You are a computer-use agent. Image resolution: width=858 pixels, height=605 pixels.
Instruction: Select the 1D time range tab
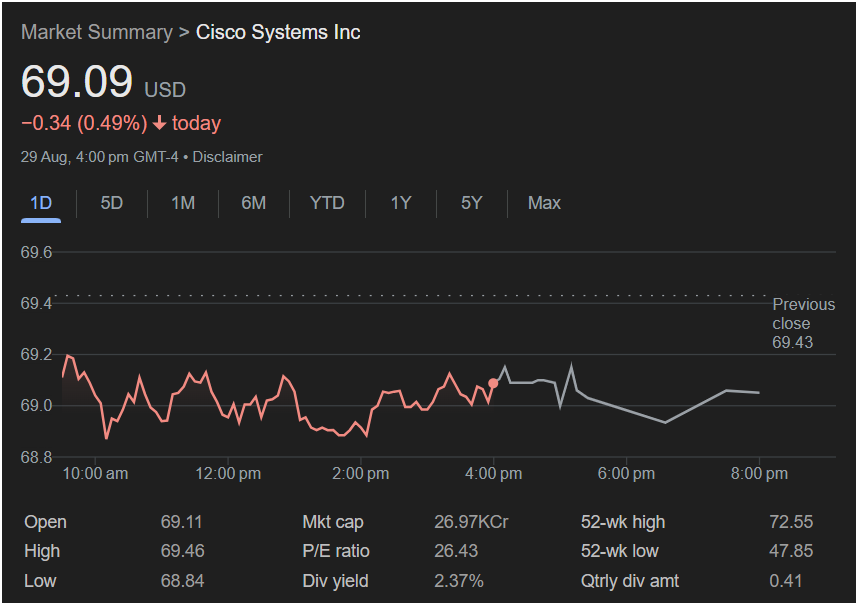[41, 203]
